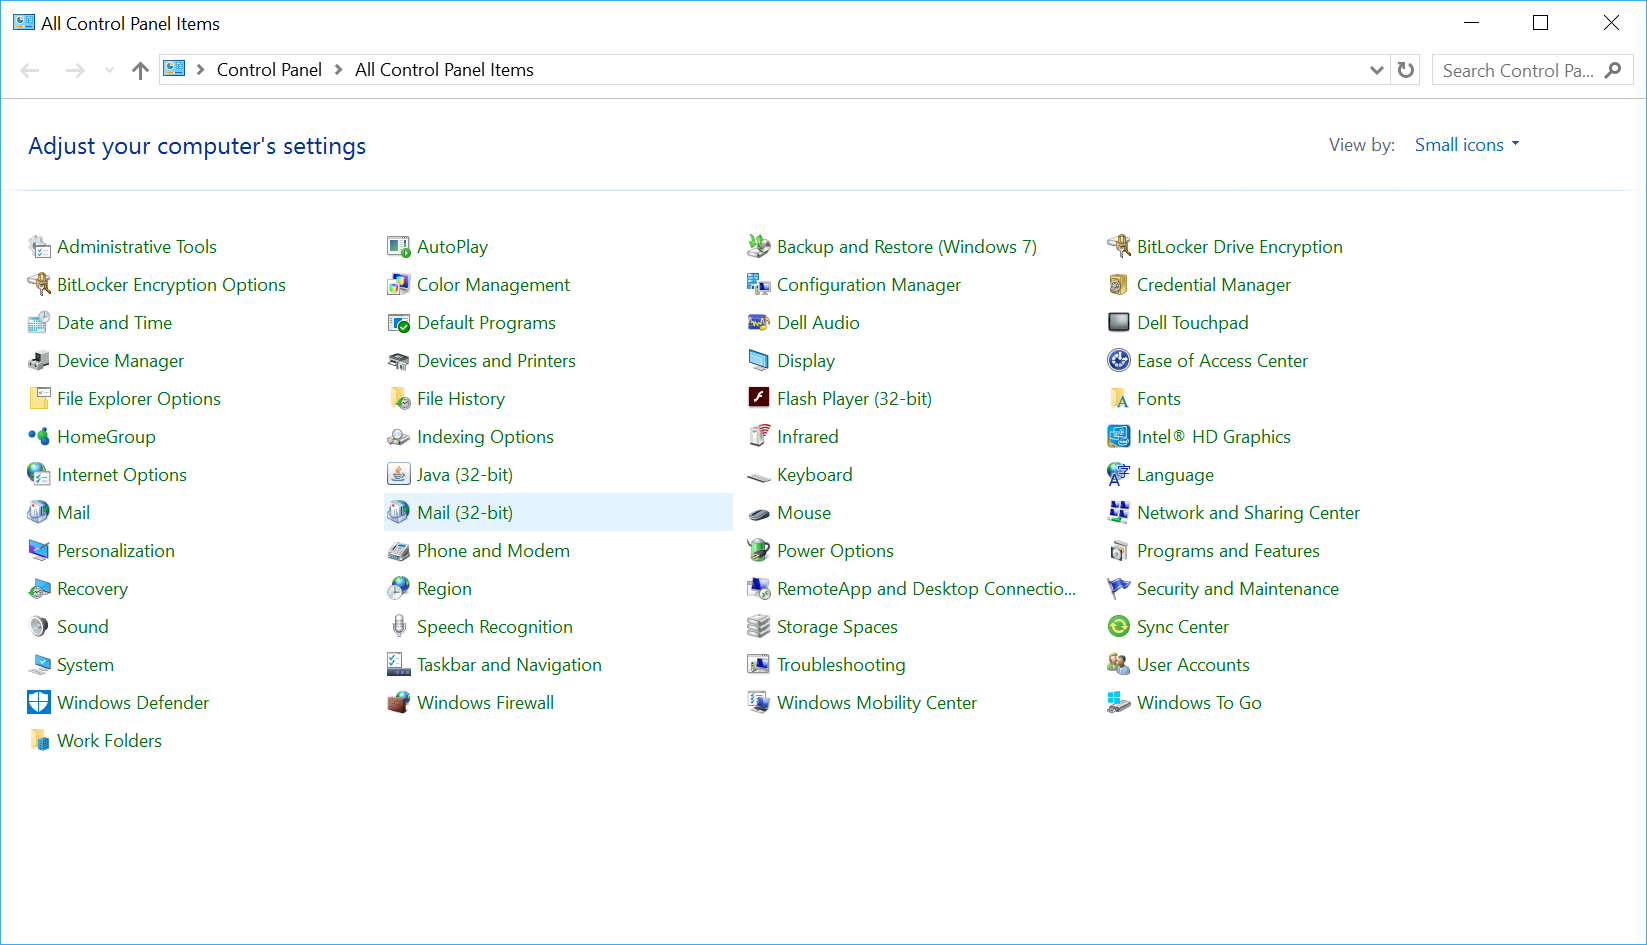Click the Network and Sharing Center icon
The height and width of the screenshot is (945, 1647).
(x=1119, y=513)
